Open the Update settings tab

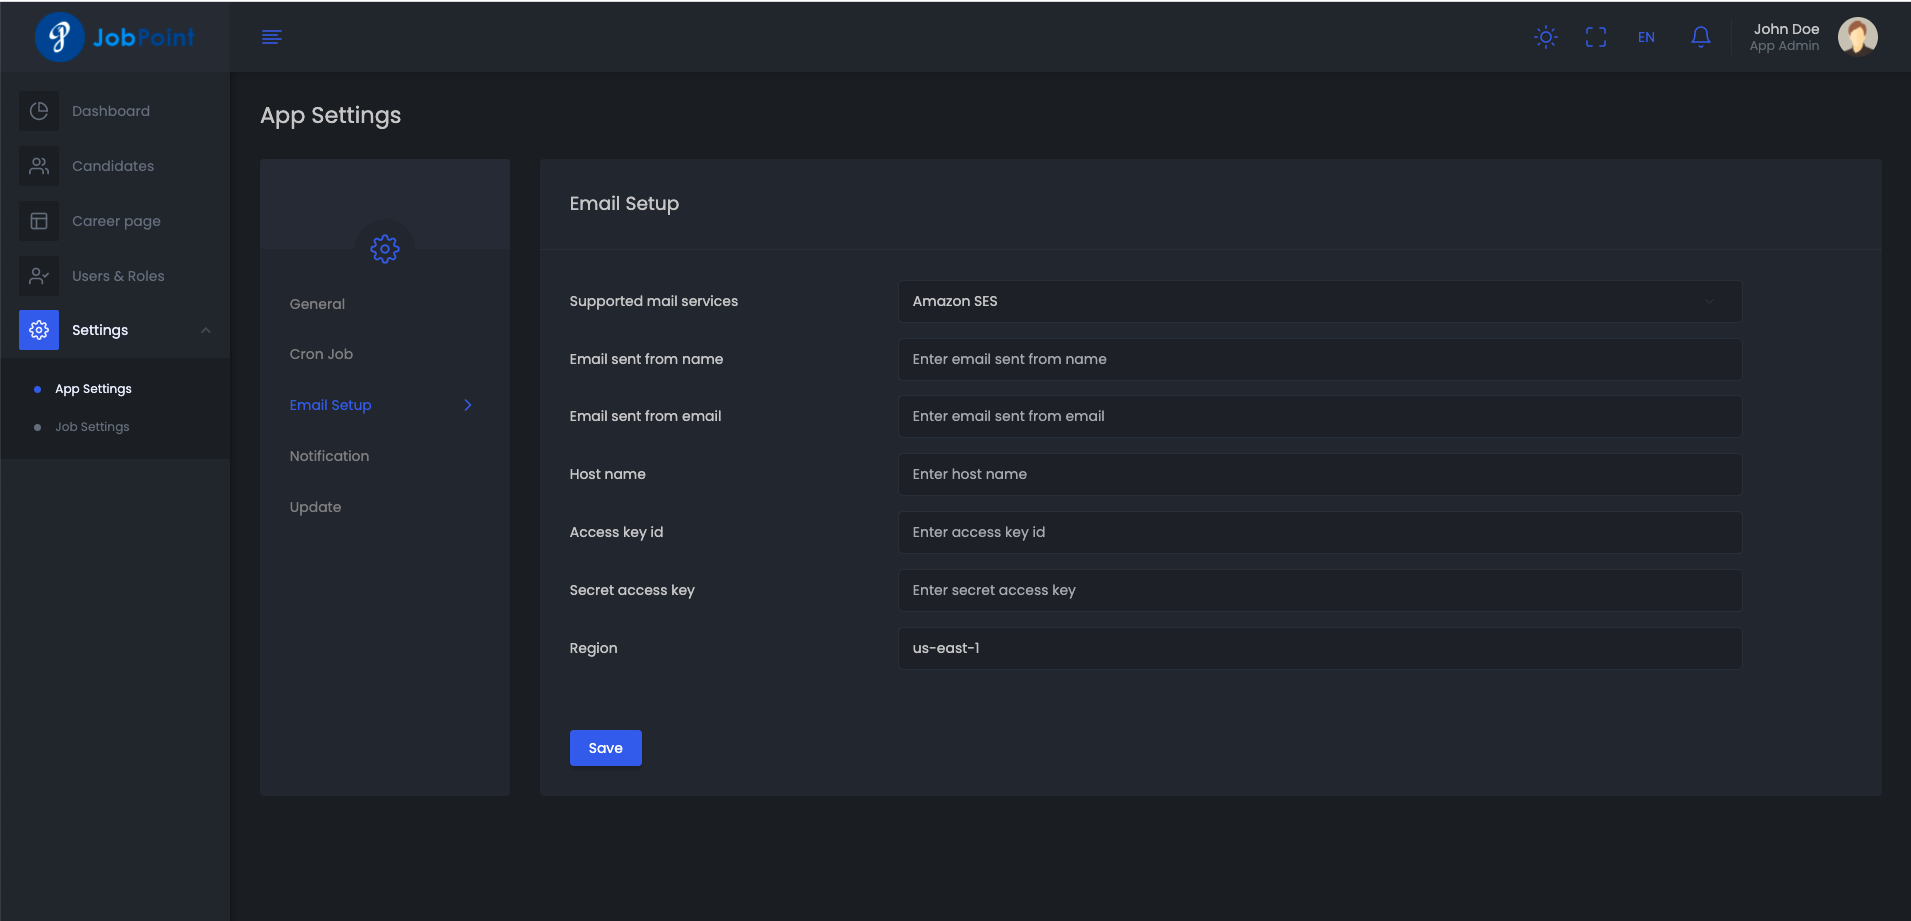[x=315, y=507]
